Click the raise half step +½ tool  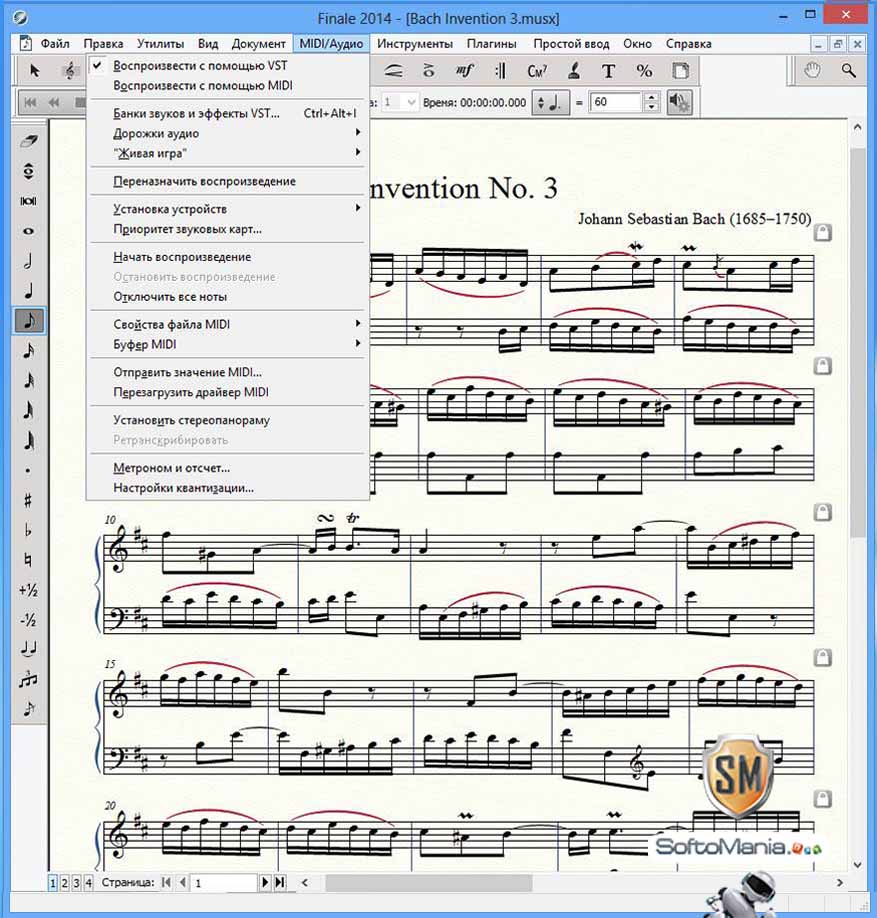tap(29, 590)
